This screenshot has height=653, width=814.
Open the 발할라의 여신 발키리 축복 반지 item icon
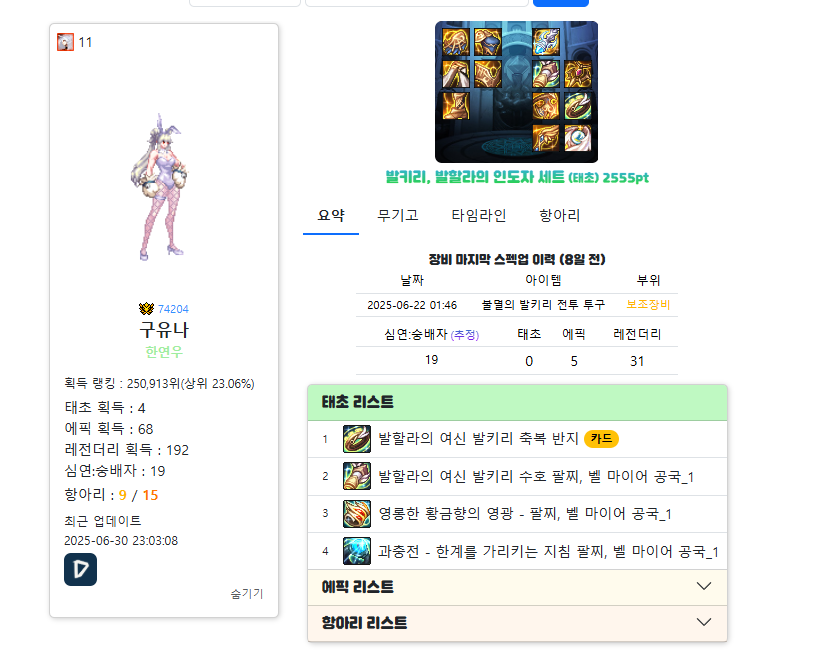[x=357, y=439]
